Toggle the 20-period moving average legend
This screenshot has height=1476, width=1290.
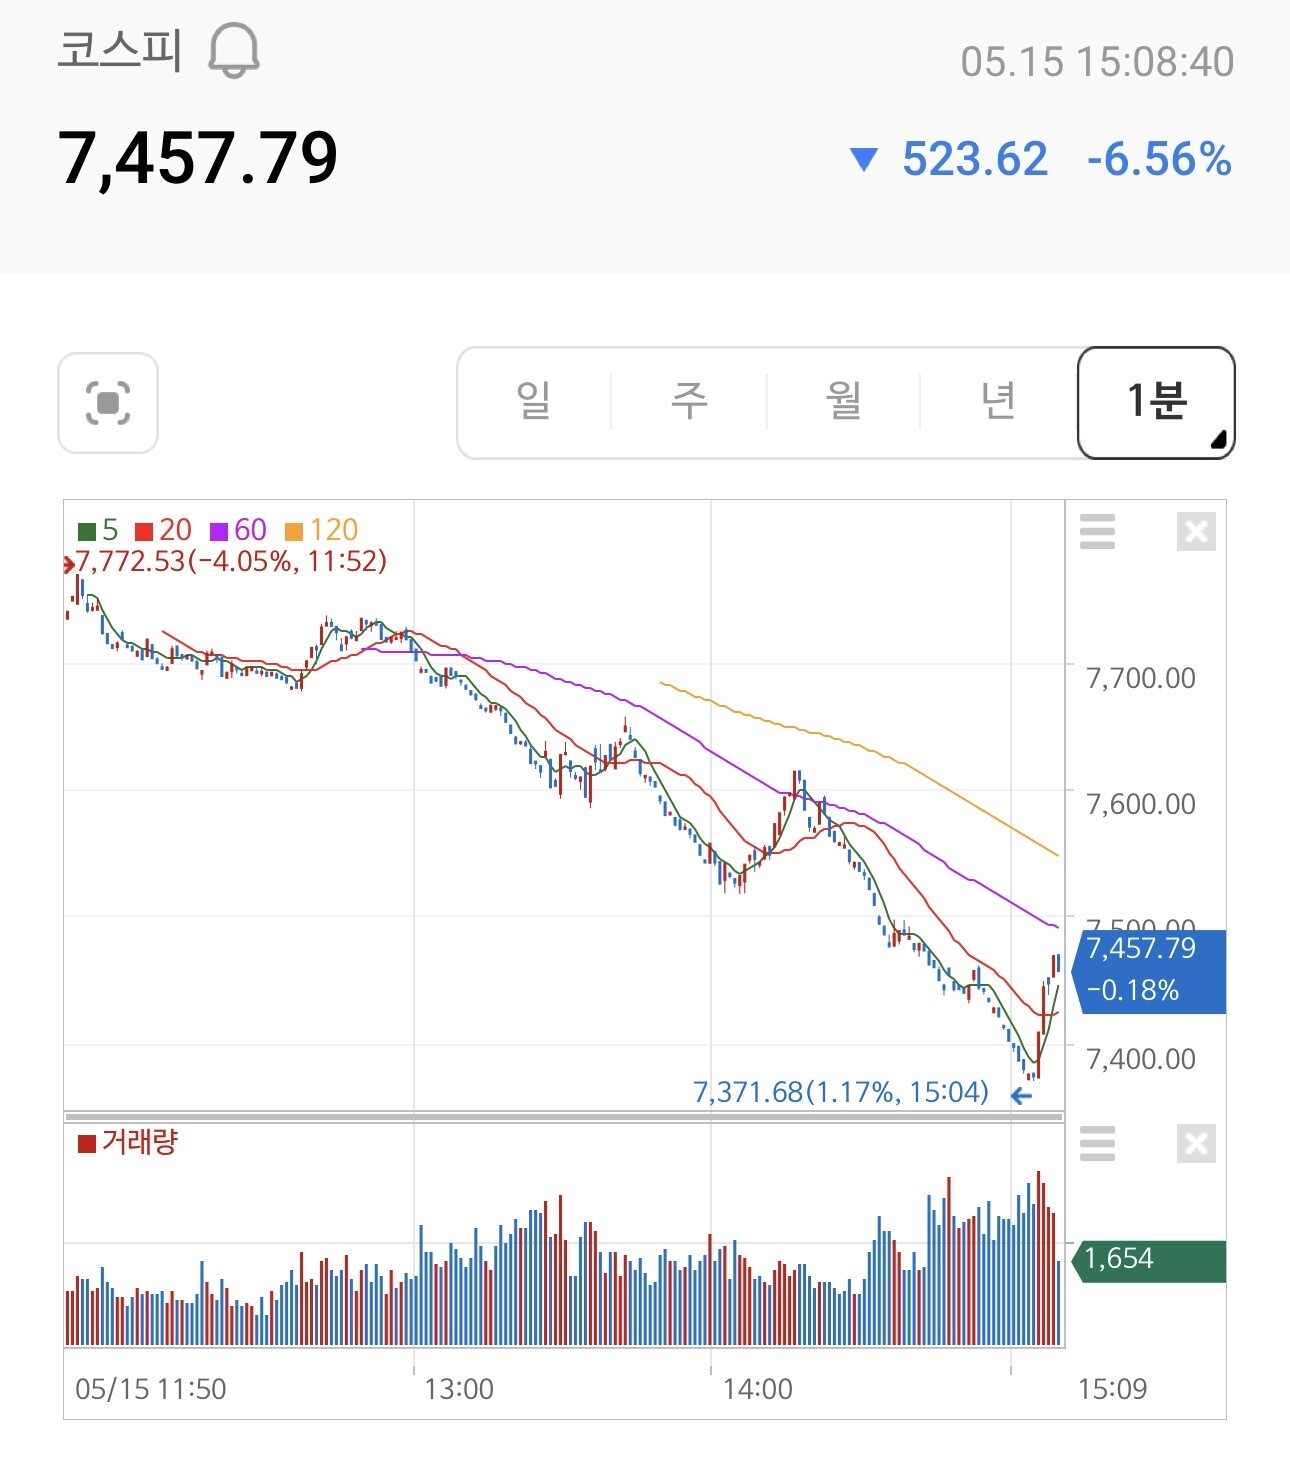[x=163, y=530]
